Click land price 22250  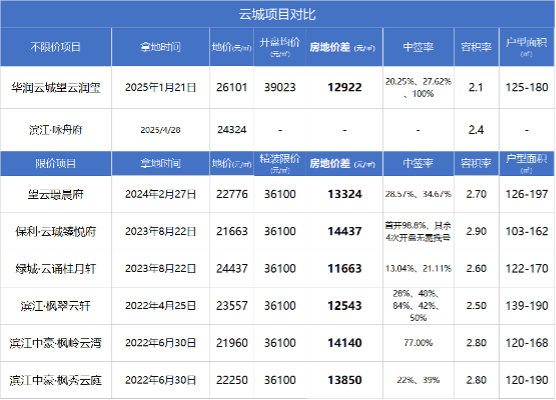coord(232,380)
